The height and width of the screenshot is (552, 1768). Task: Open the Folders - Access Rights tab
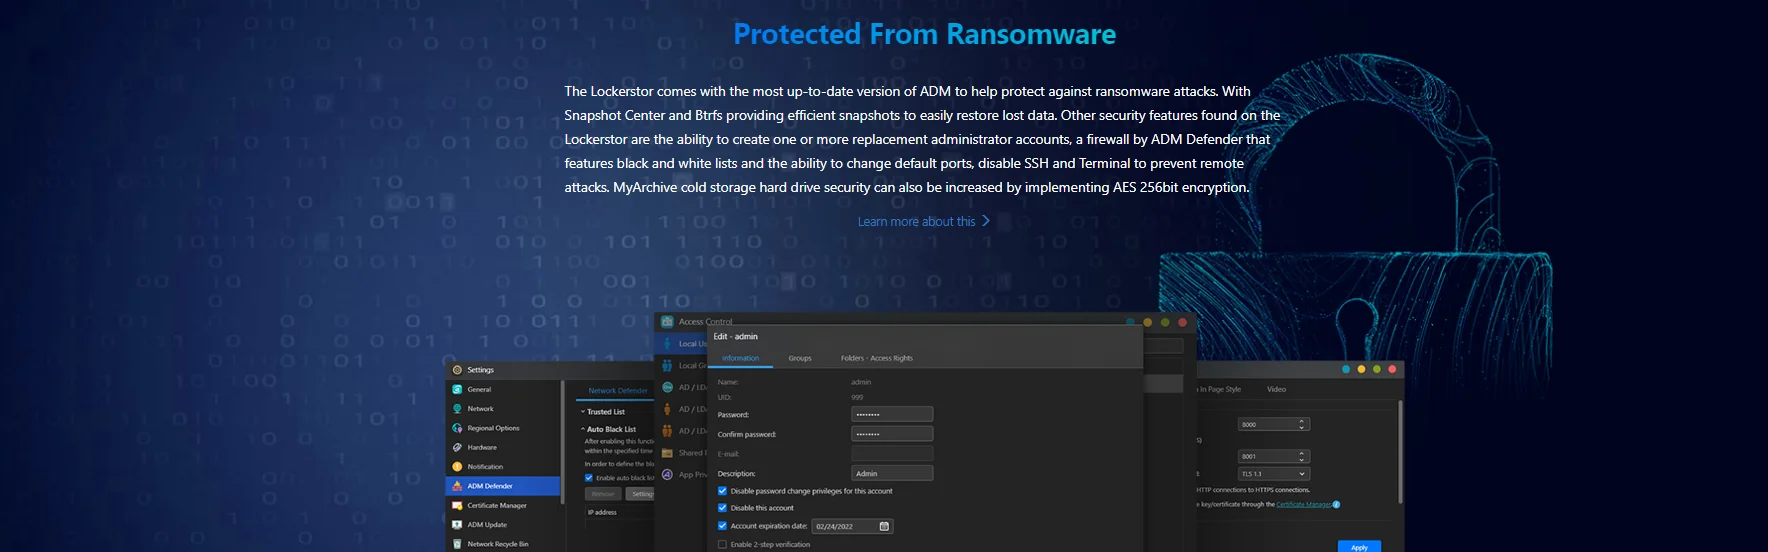877,358
